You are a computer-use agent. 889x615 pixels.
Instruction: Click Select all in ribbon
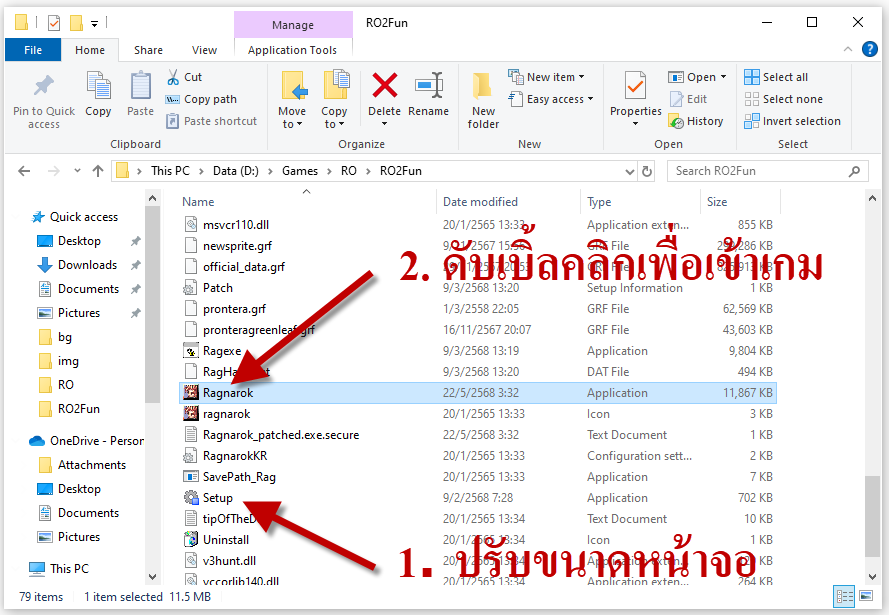click(x=776, y=77)
